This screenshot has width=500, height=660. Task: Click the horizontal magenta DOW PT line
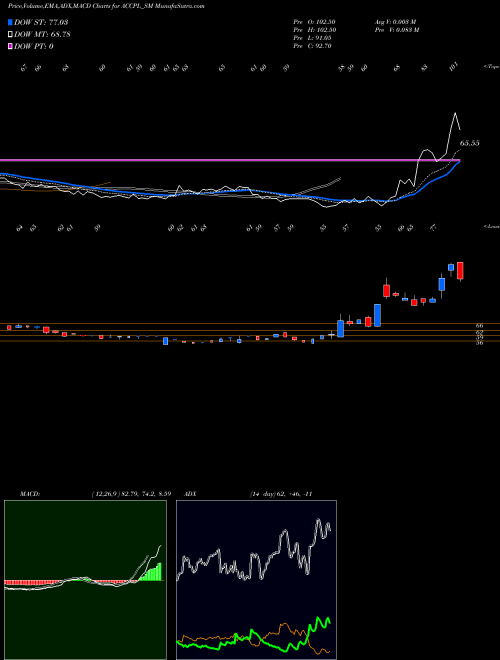(x=230, y=160)
